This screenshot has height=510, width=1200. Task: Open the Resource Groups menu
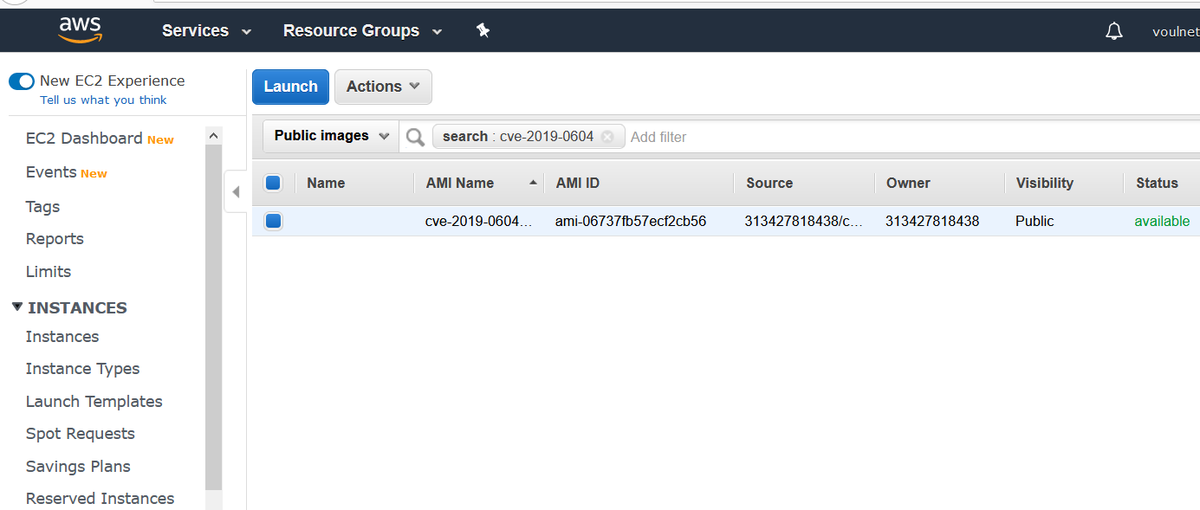point(362,31)
